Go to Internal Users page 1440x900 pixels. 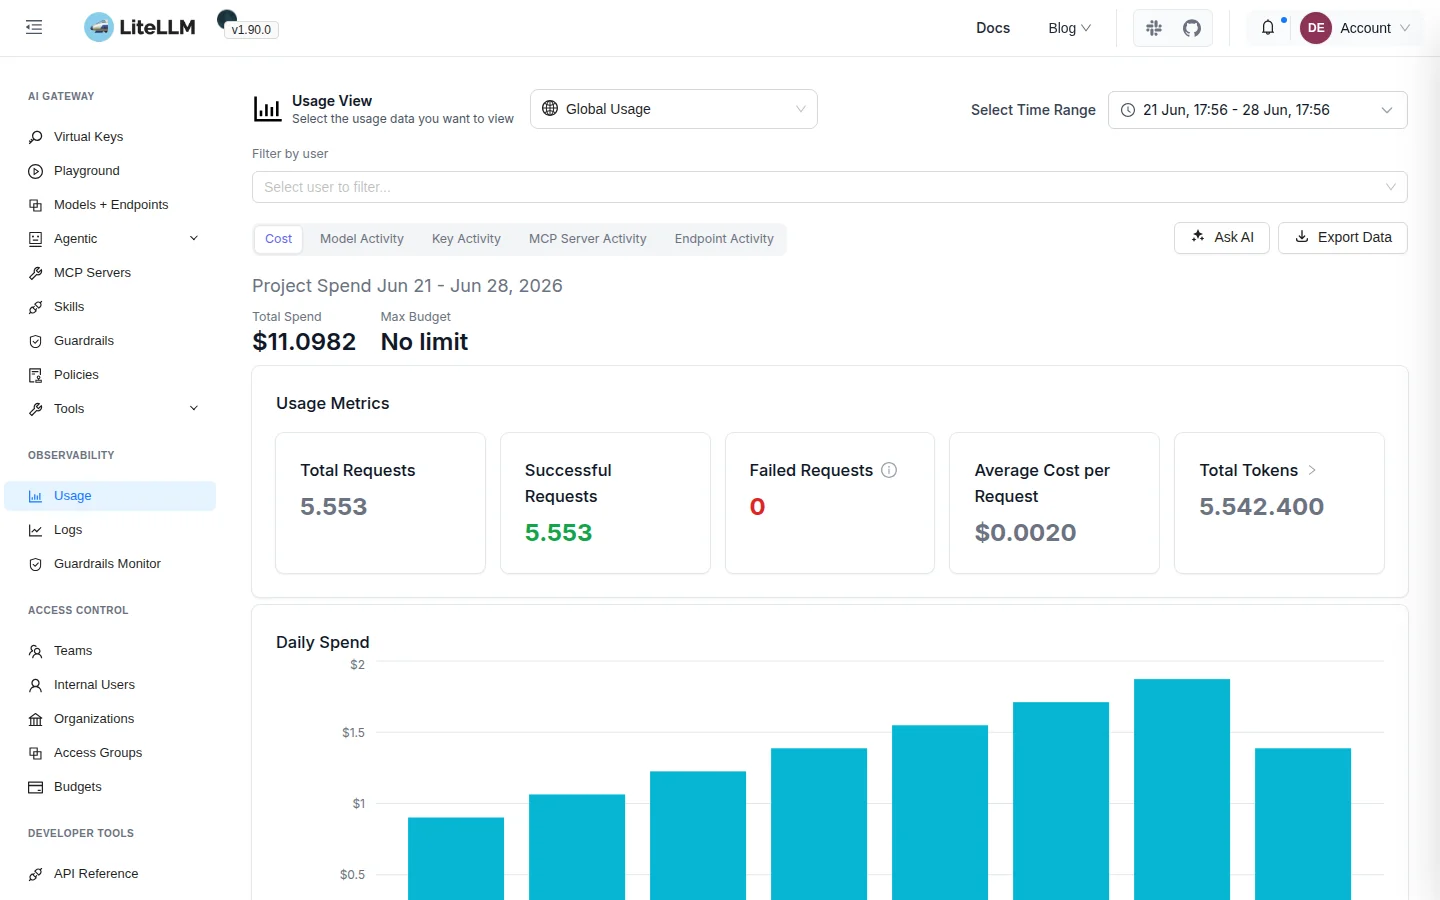(110, 685)
